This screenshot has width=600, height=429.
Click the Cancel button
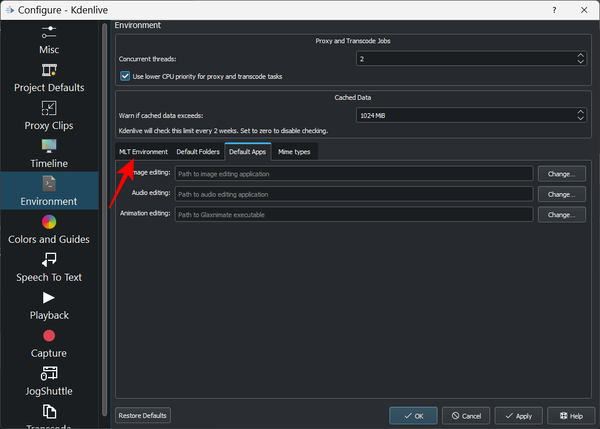click(466, 416)
